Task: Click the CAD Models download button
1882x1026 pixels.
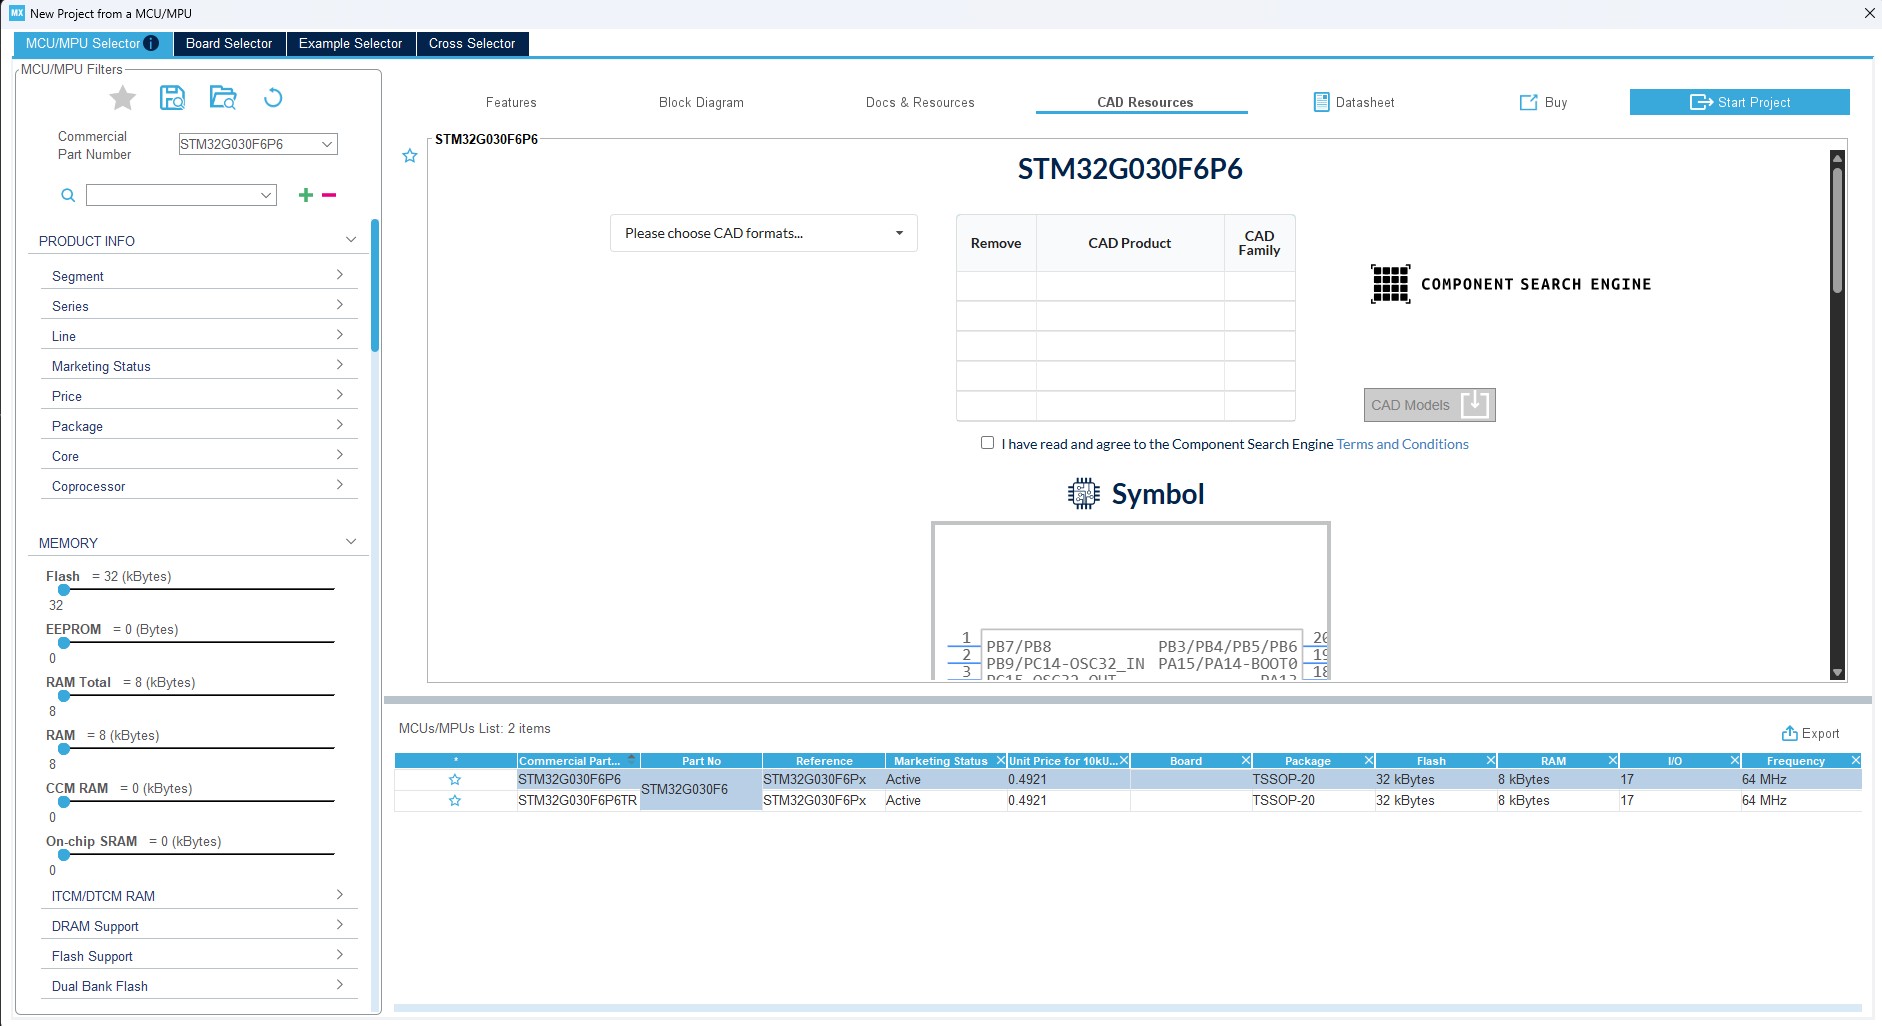Action: coord(1430,405)
